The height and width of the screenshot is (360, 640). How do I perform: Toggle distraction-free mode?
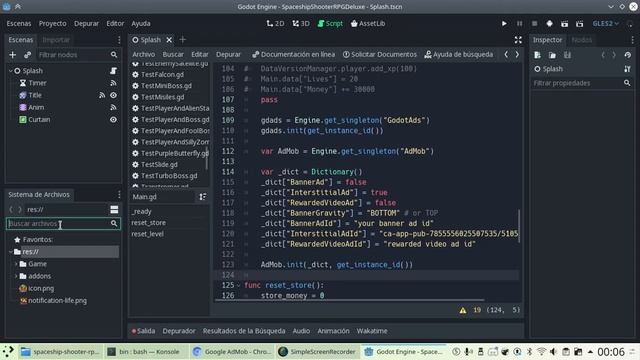pos(518,40)
